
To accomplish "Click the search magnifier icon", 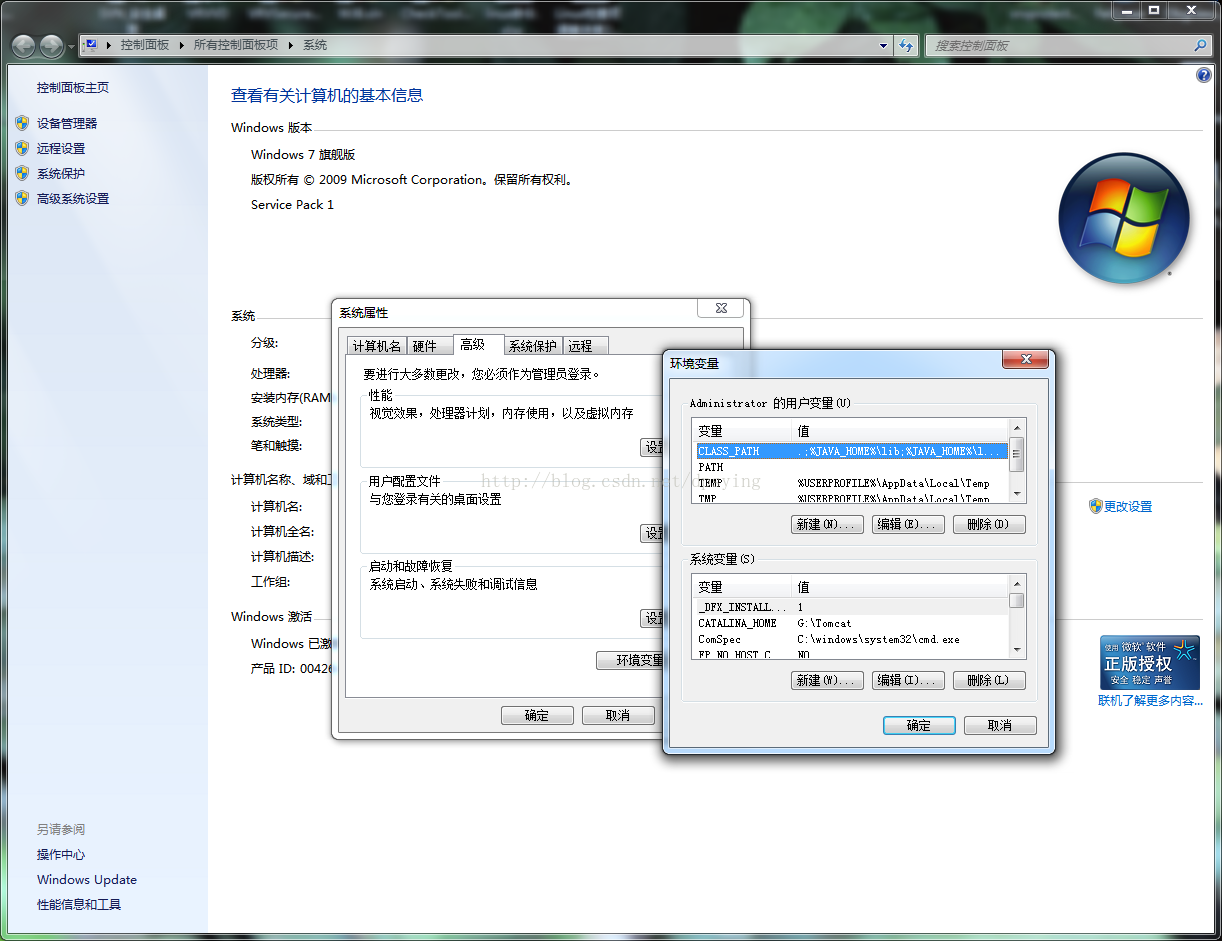I will click(x=1200, y=46).
